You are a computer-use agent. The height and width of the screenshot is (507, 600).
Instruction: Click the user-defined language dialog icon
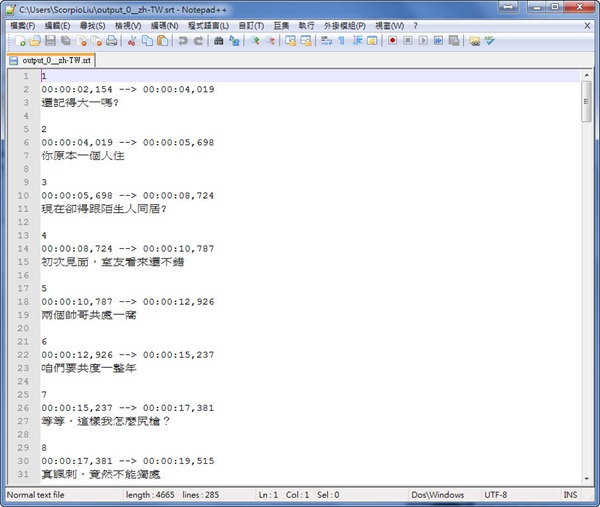(x=372, y=41)
